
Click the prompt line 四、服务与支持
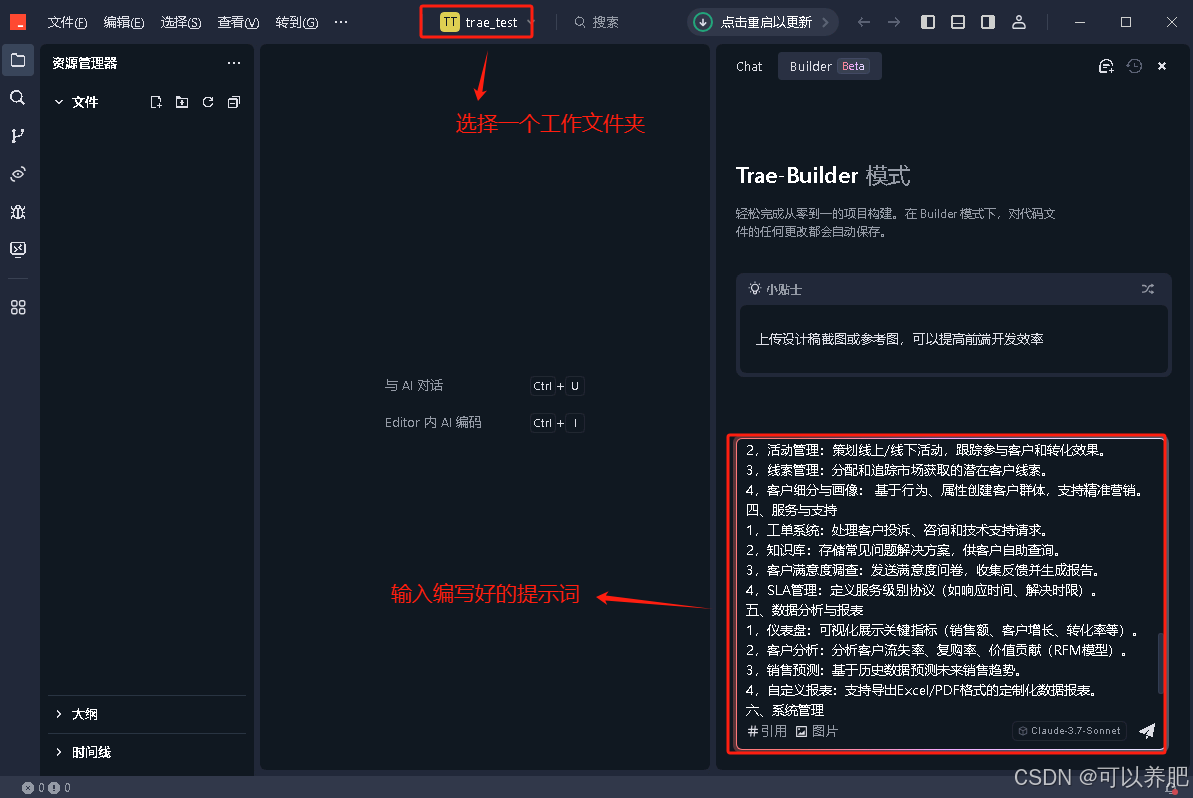[791, 510]
